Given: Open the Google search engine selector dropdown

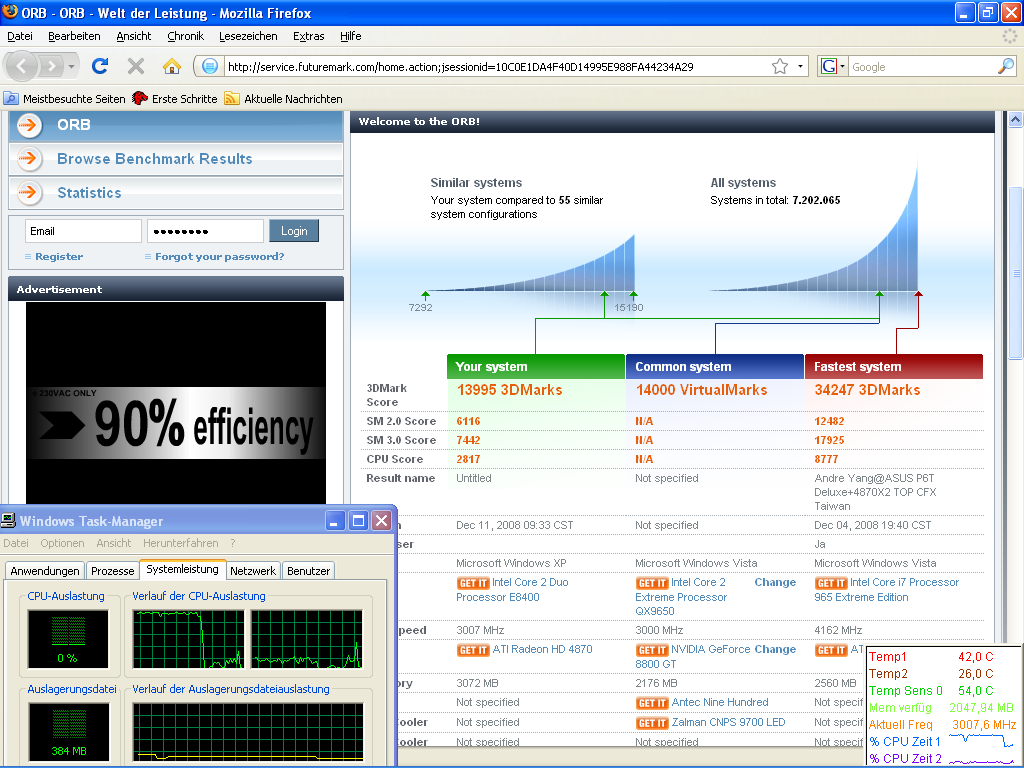Looking at the screenshot, I should (x=833, y=66).
